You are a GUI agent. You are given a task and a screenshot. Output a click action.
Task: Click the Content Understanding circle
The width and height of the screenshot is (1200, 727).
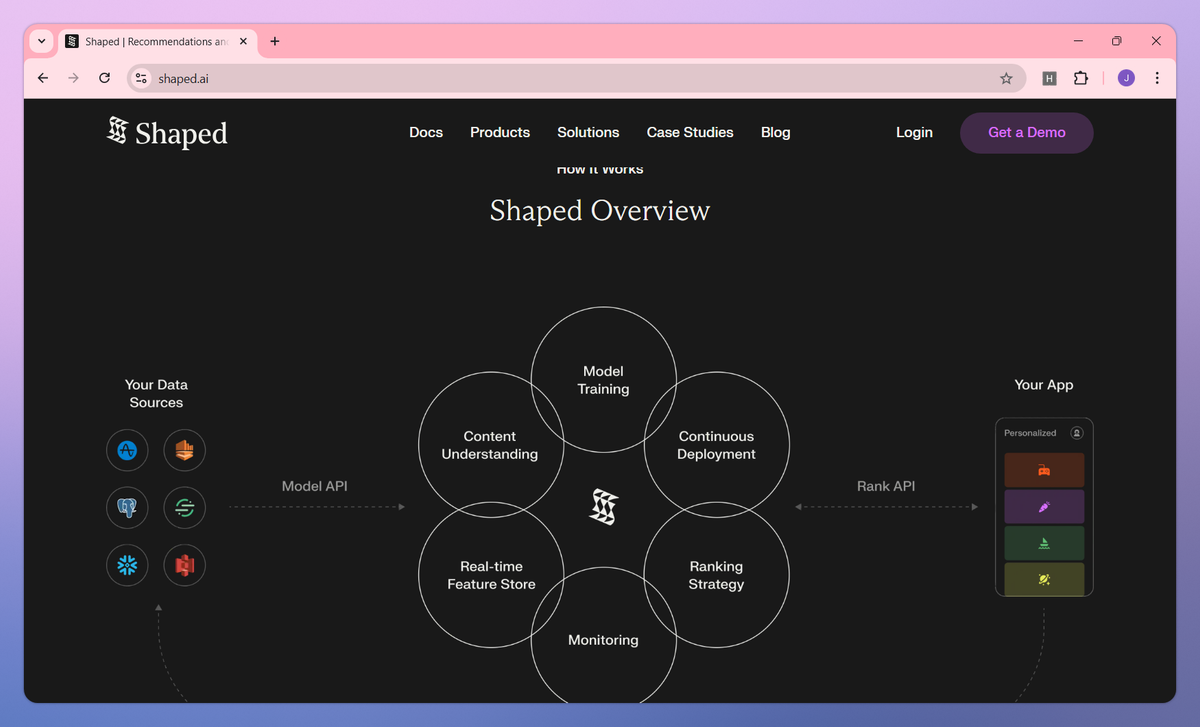[x=490, y=445]
